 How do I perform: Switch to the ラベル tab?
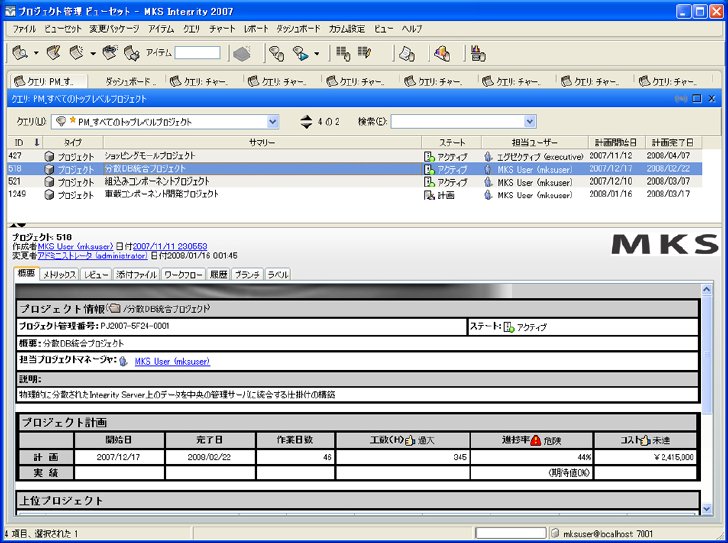[x=278, y=275]
